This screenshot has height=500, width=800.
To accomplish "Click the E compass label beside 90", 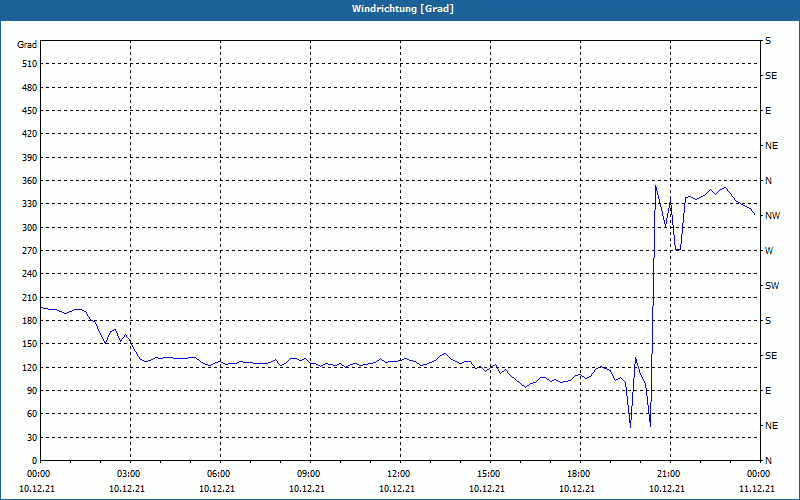I will pos(768,391).
